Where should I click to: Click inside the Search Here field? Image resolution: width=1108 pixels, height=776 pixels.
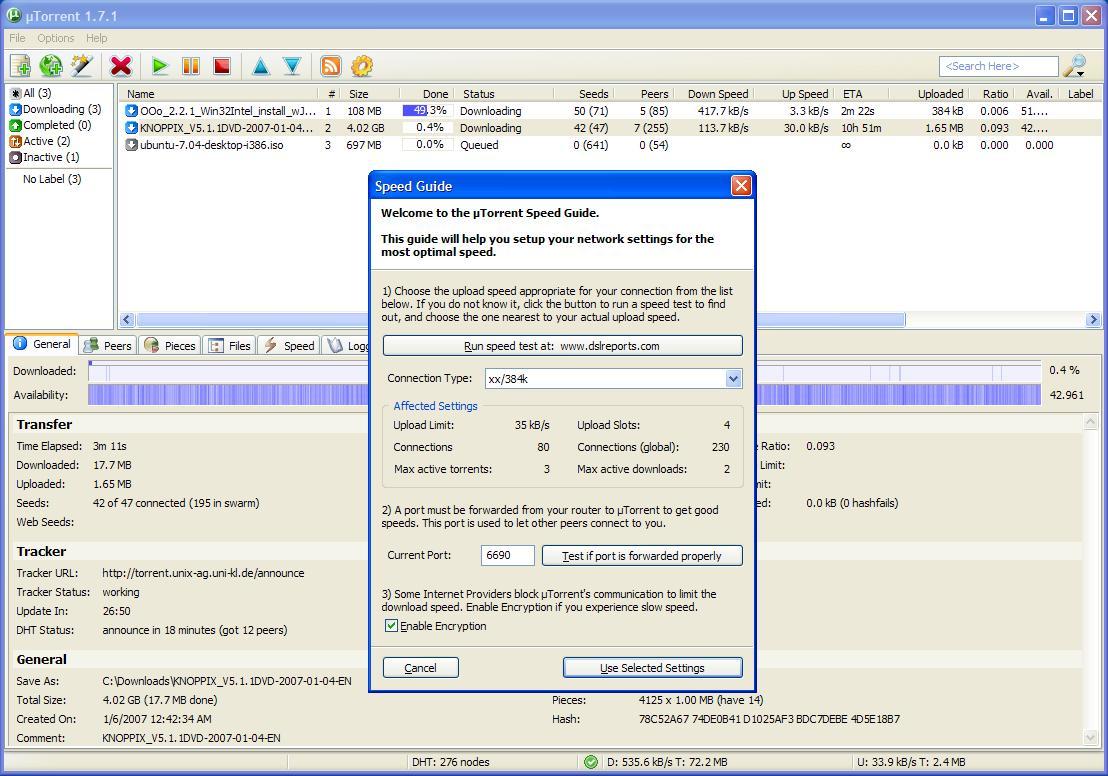(998, 65)
